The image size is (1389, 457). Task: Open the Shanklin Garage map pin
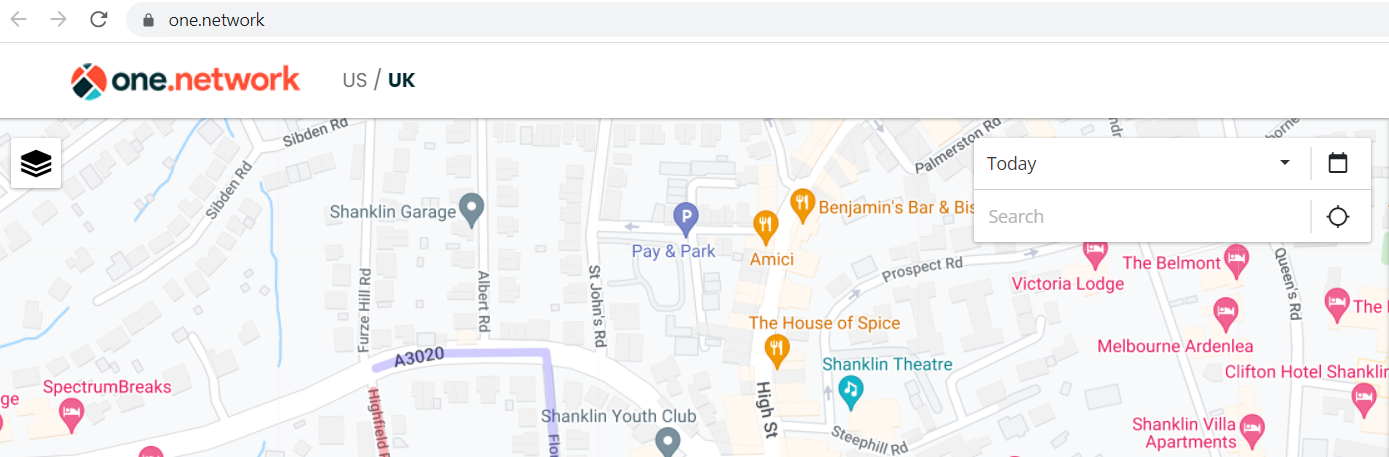(472, 210)
